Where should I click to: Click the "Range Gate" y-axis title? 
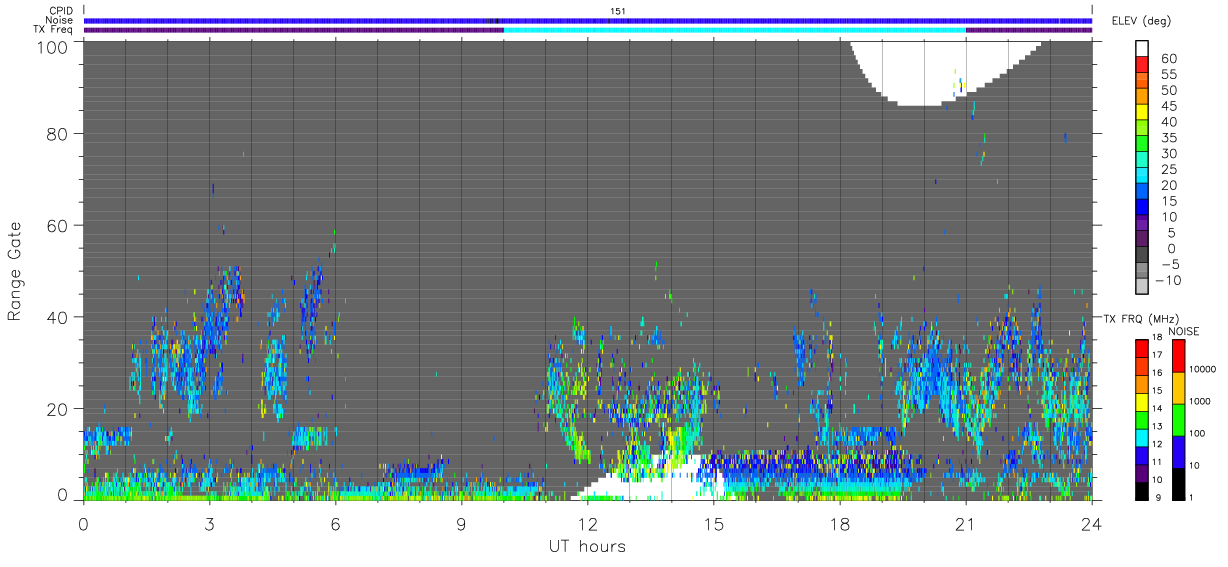click(x=15, y=271)
